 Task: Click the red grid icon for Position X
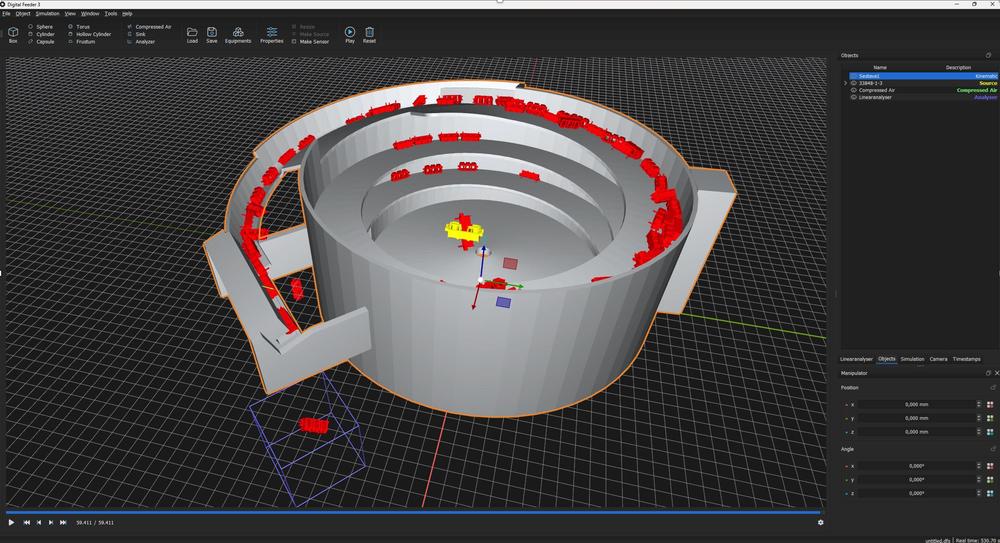pyautogui.click(x=990, y=405)
